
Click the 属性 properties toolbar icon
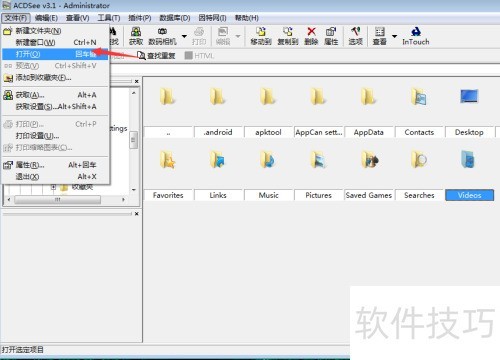(x=331, y=36)
